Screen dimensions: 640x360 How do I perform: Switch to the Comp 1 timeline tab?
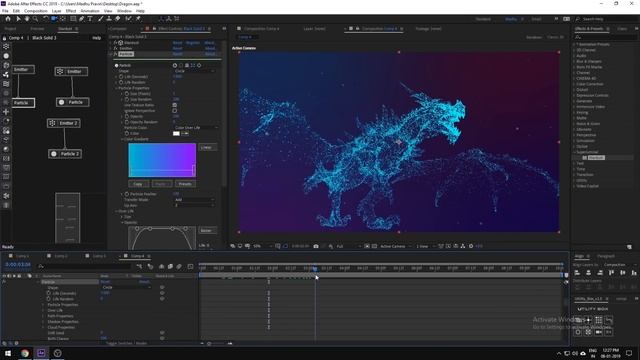tap(22, 256)
